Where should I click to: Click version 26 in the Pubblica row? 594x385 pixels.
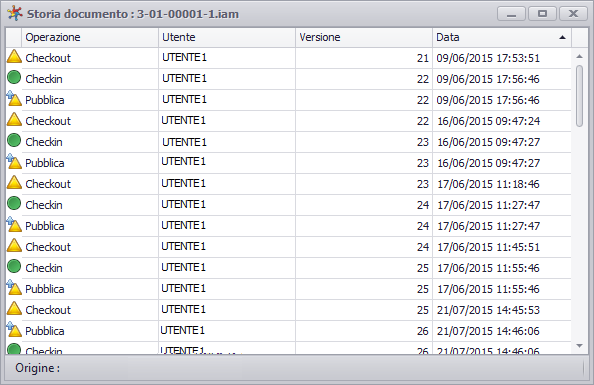click(423, 331)
